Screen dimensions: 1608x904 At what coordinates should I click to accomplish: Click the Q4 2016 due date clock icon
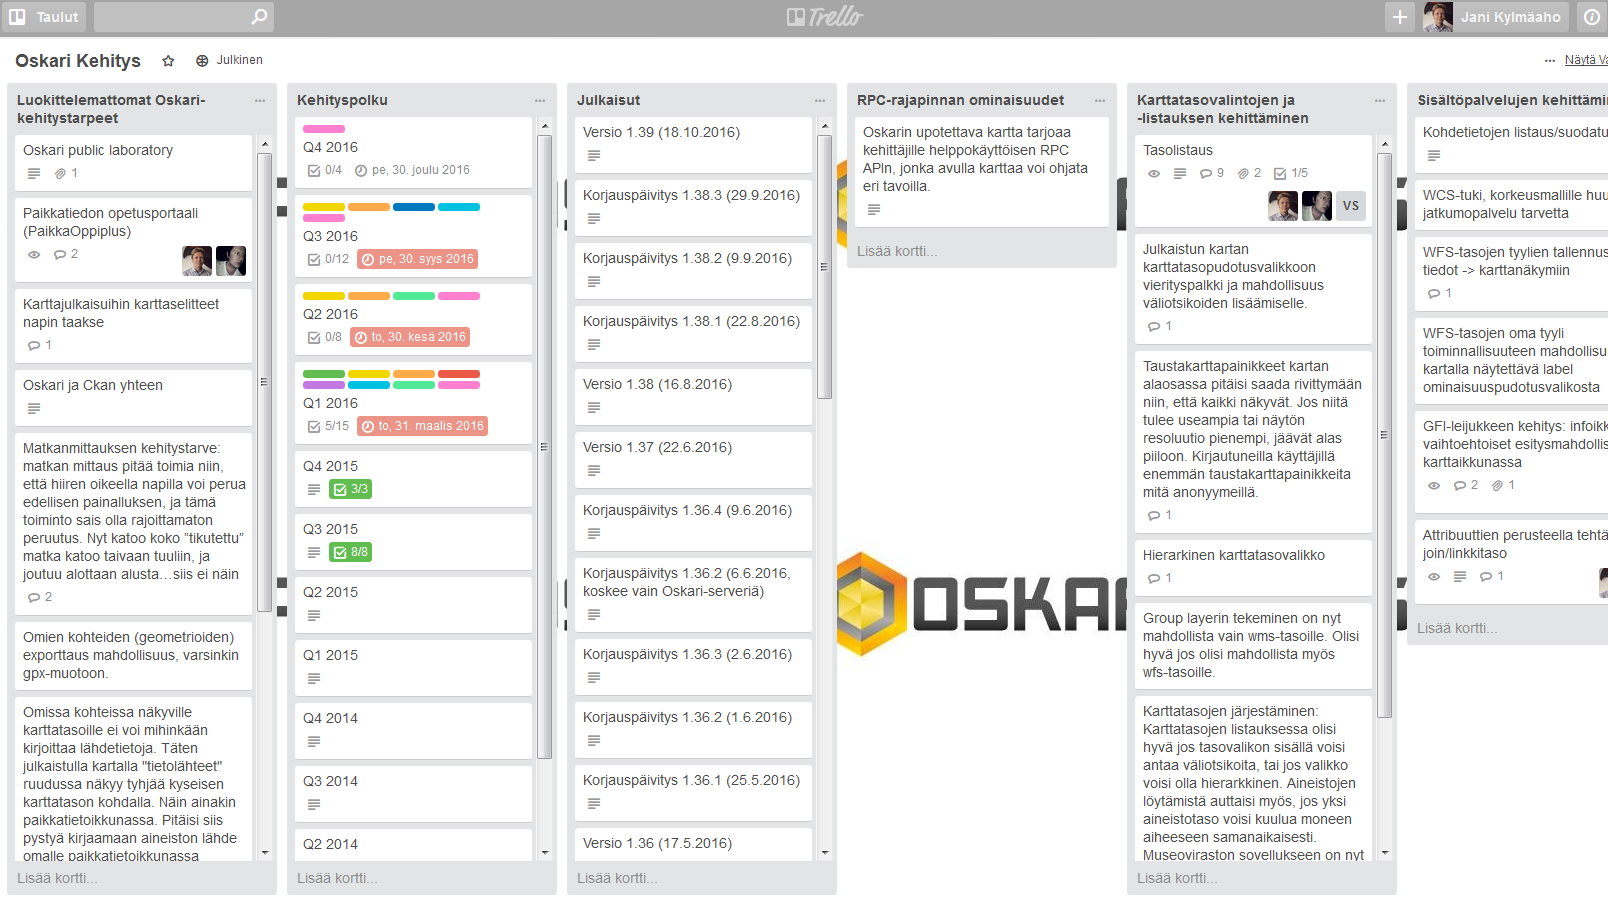(361, 170)
